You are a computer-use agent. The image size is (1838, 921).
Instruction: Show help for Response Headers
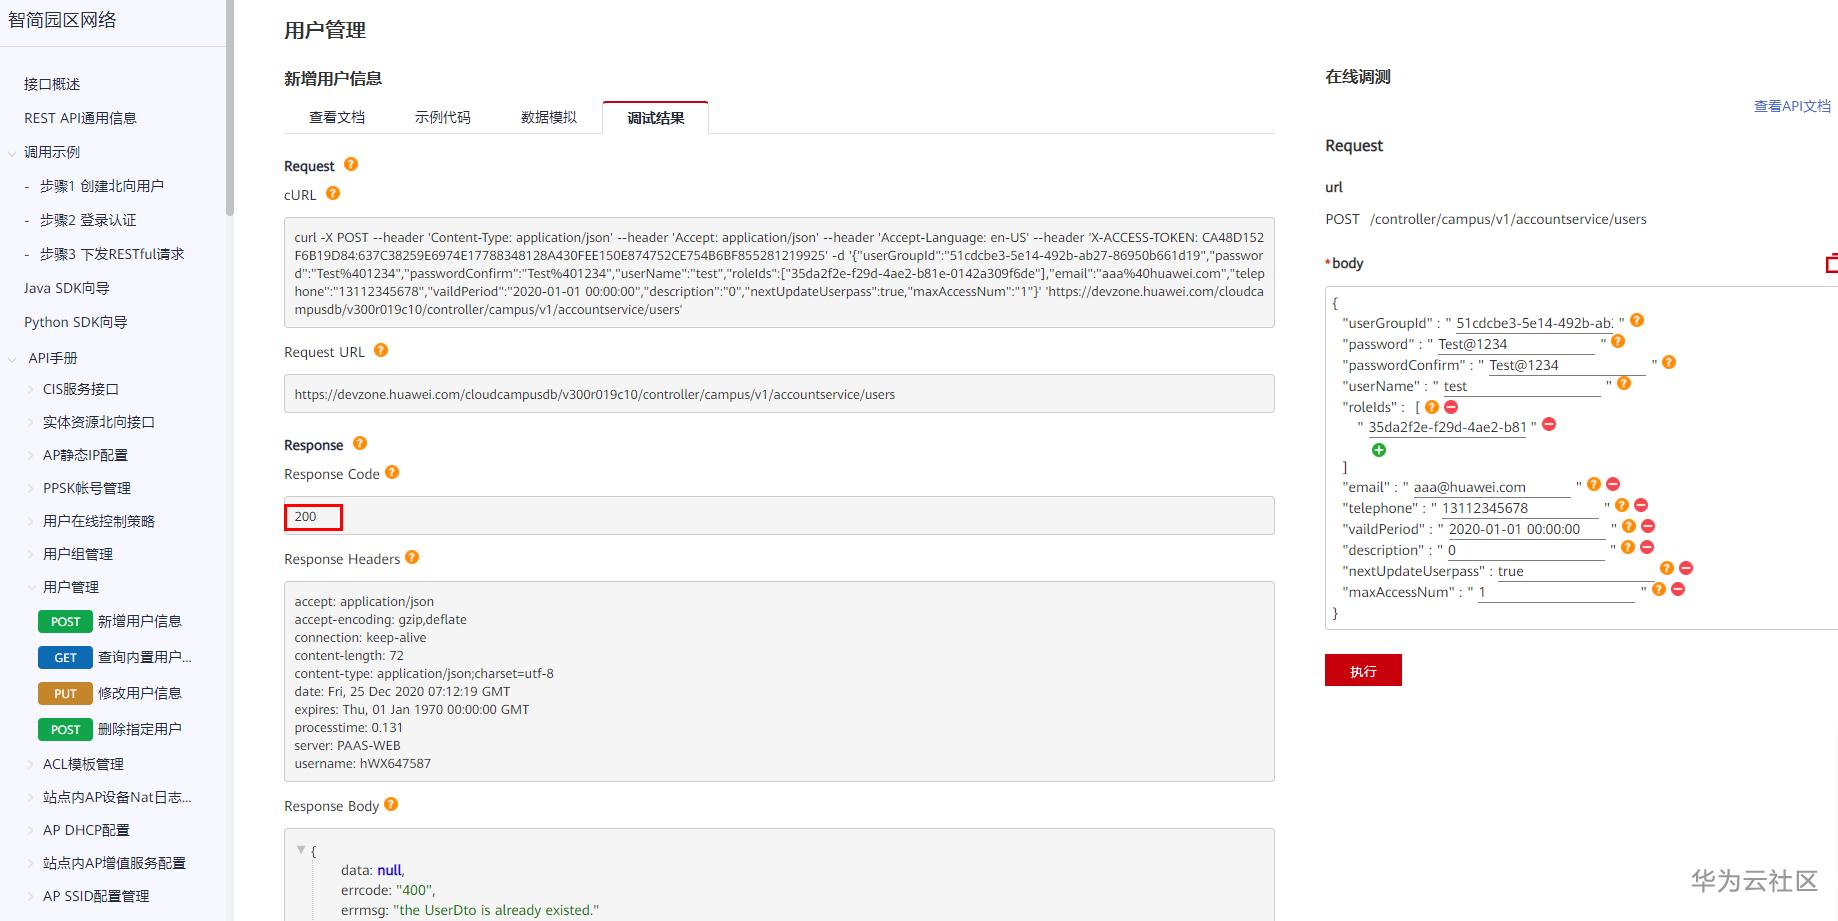click(412, 557)
